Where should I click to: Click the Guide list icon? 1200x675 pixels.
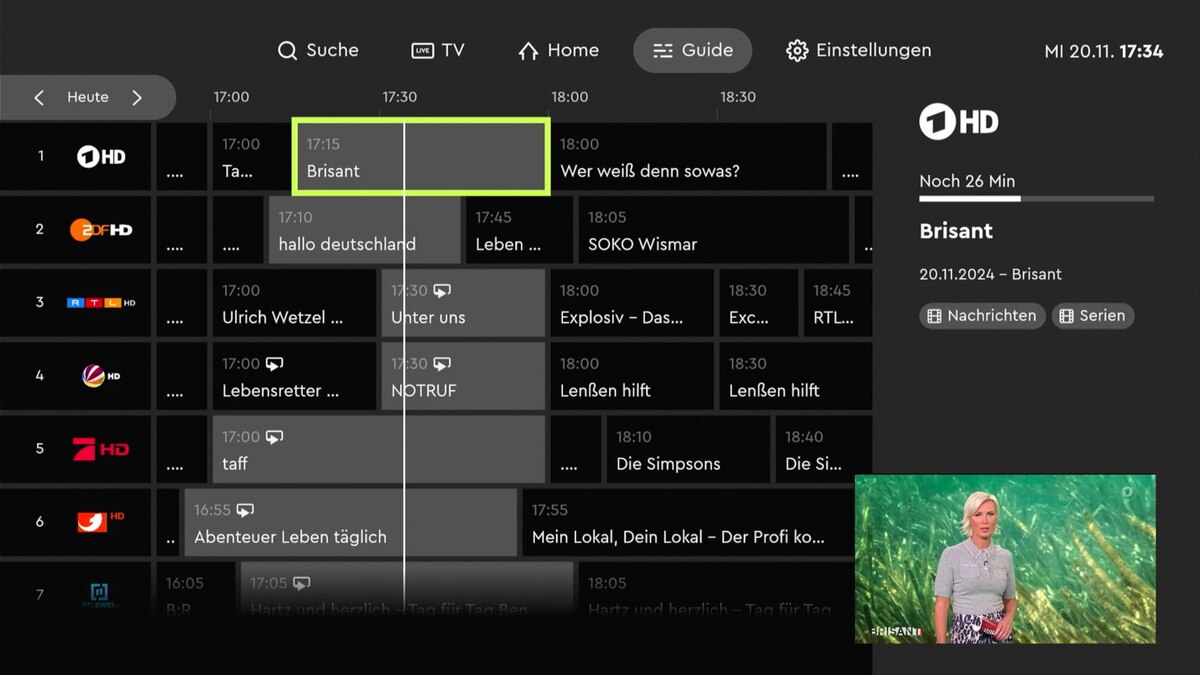click(663, 50)
